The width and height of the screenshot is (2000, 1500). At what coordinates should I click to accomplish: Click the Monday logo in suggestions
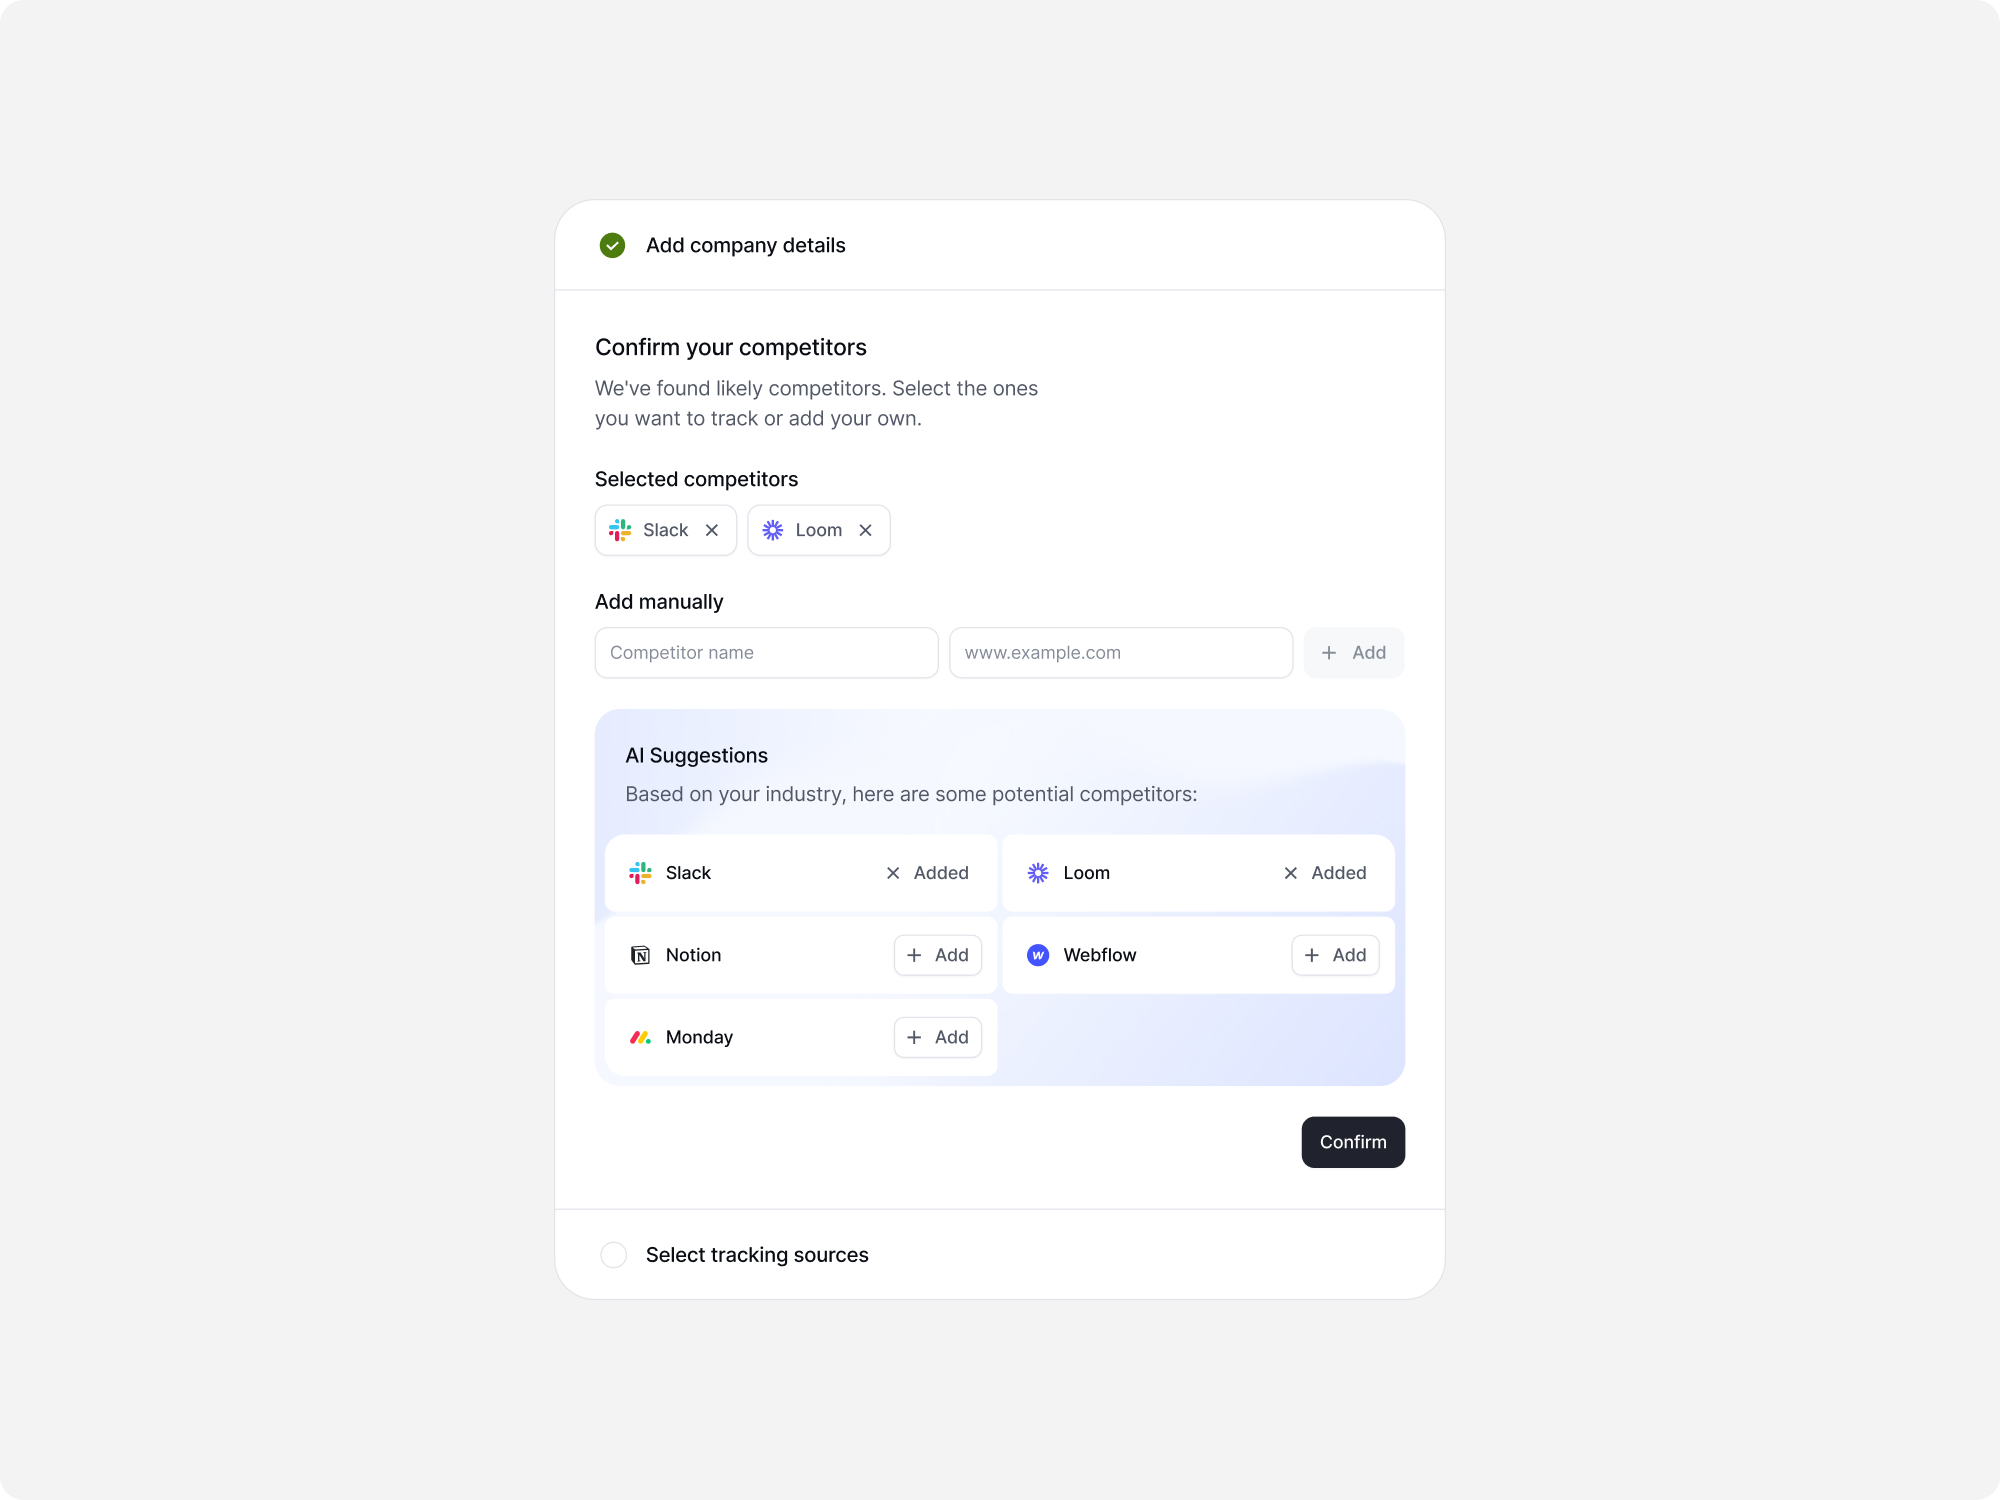click(x=640, y=1037)
